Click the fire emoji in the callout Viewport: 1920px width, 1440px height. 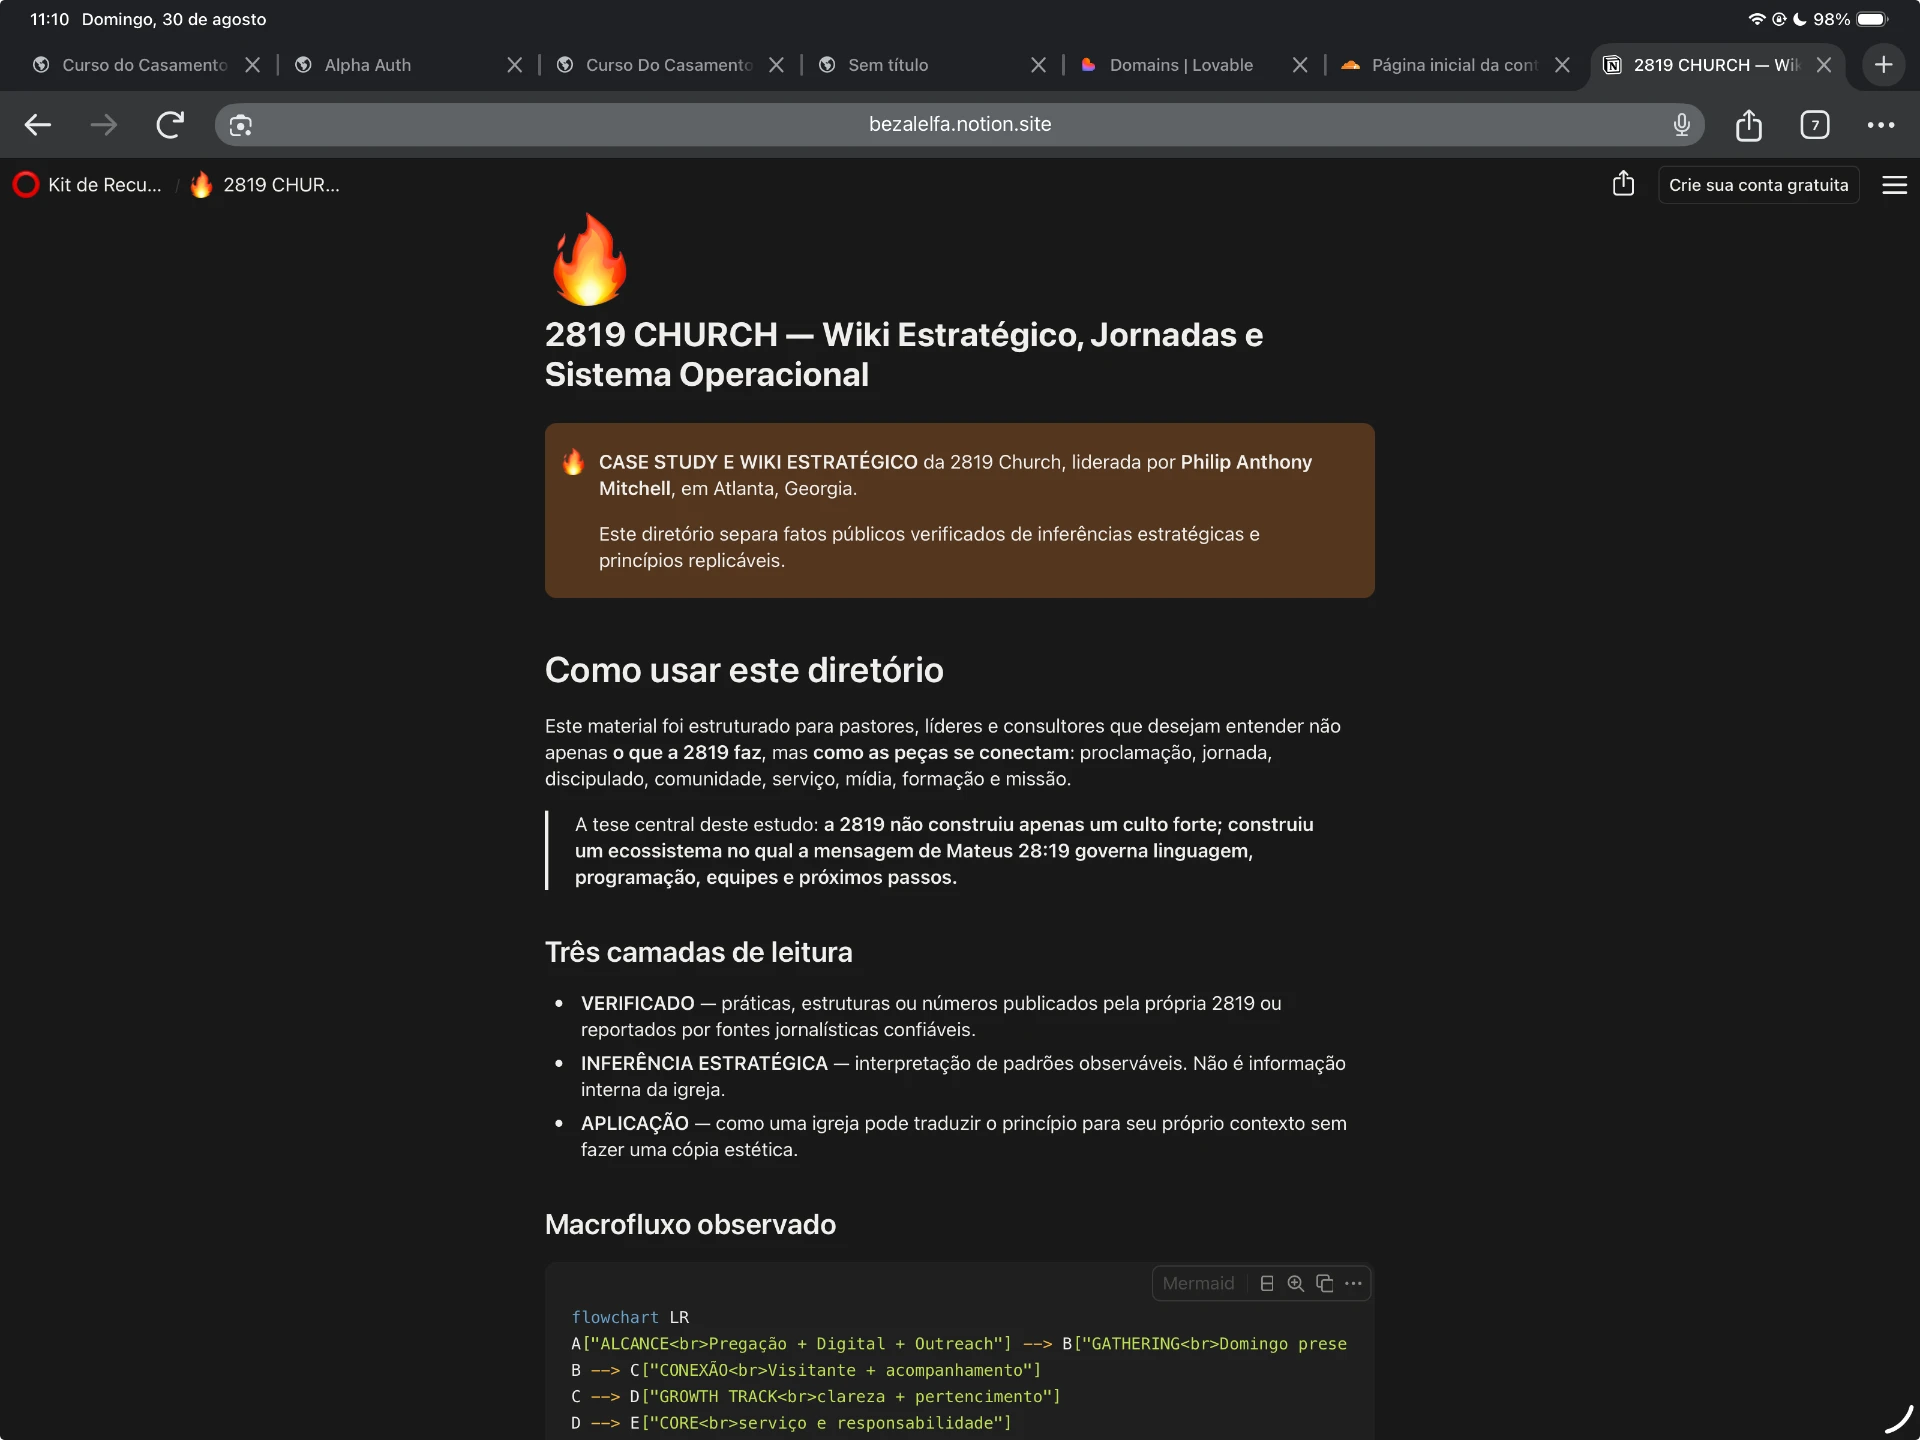click(573, 462)
